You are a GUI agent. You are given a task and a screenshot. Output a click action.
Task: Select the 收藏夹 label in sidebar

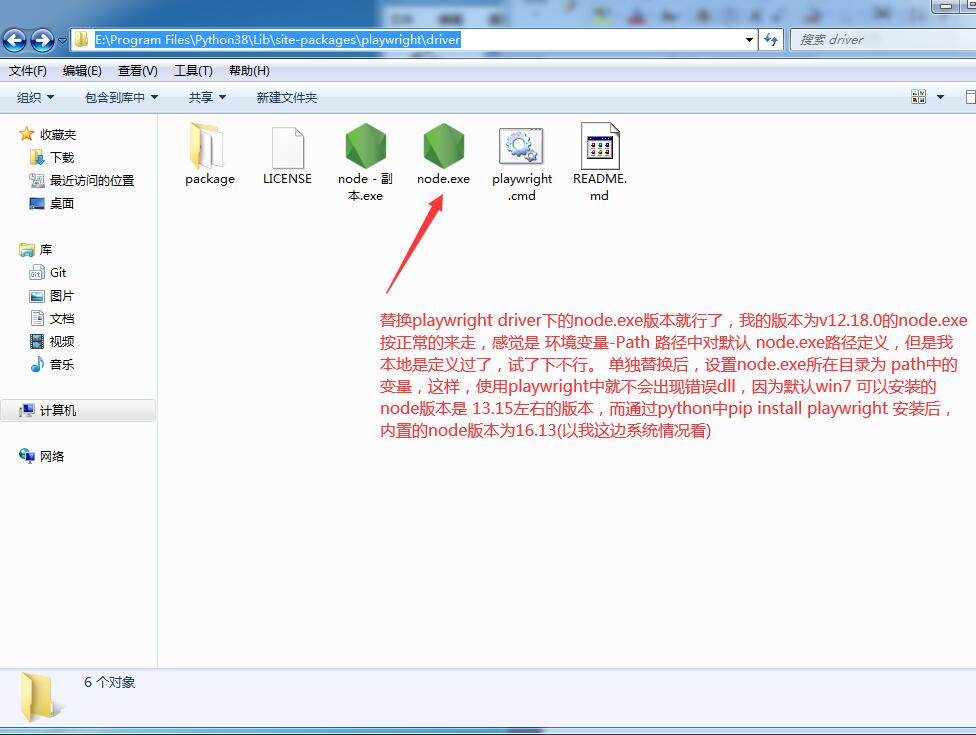(58, 134)
